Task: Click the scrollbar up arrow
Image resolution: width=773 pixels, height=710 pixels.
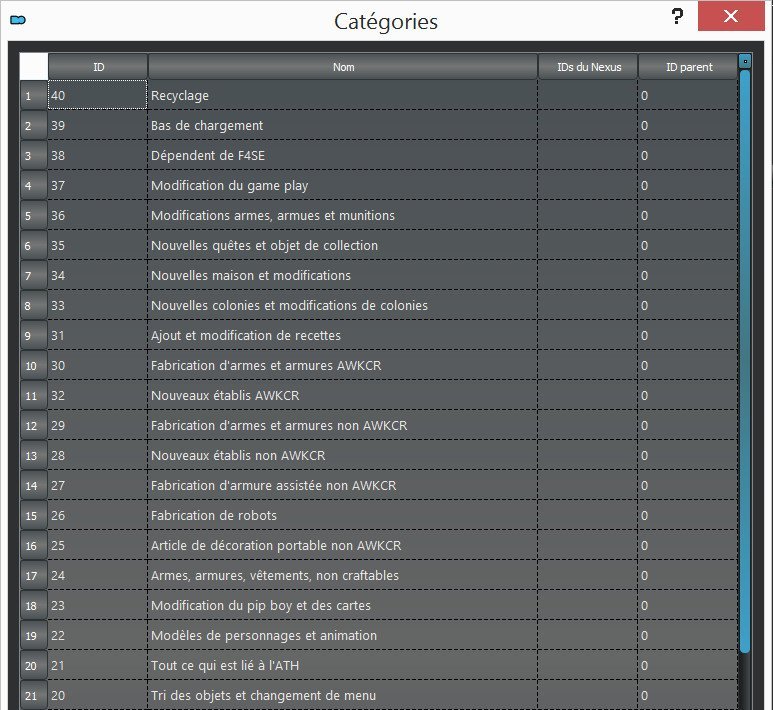Action: pyautogui.click(x=744, y=61)
